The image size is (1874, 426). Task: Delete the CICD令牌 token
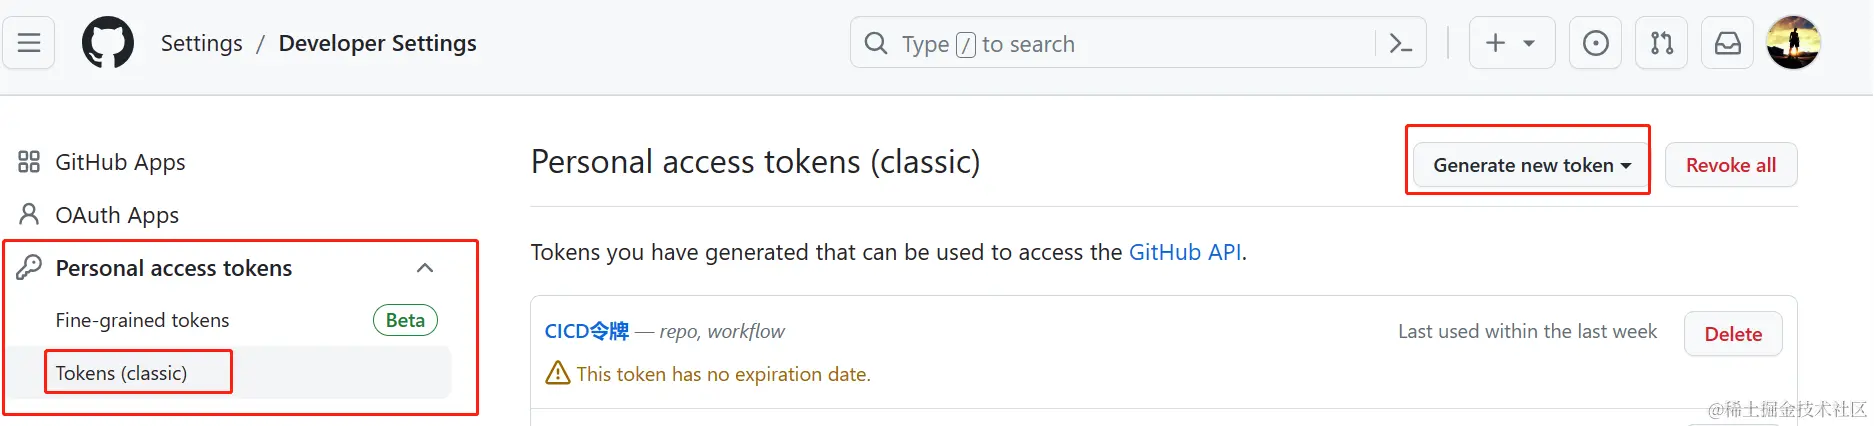point(1733,334)
